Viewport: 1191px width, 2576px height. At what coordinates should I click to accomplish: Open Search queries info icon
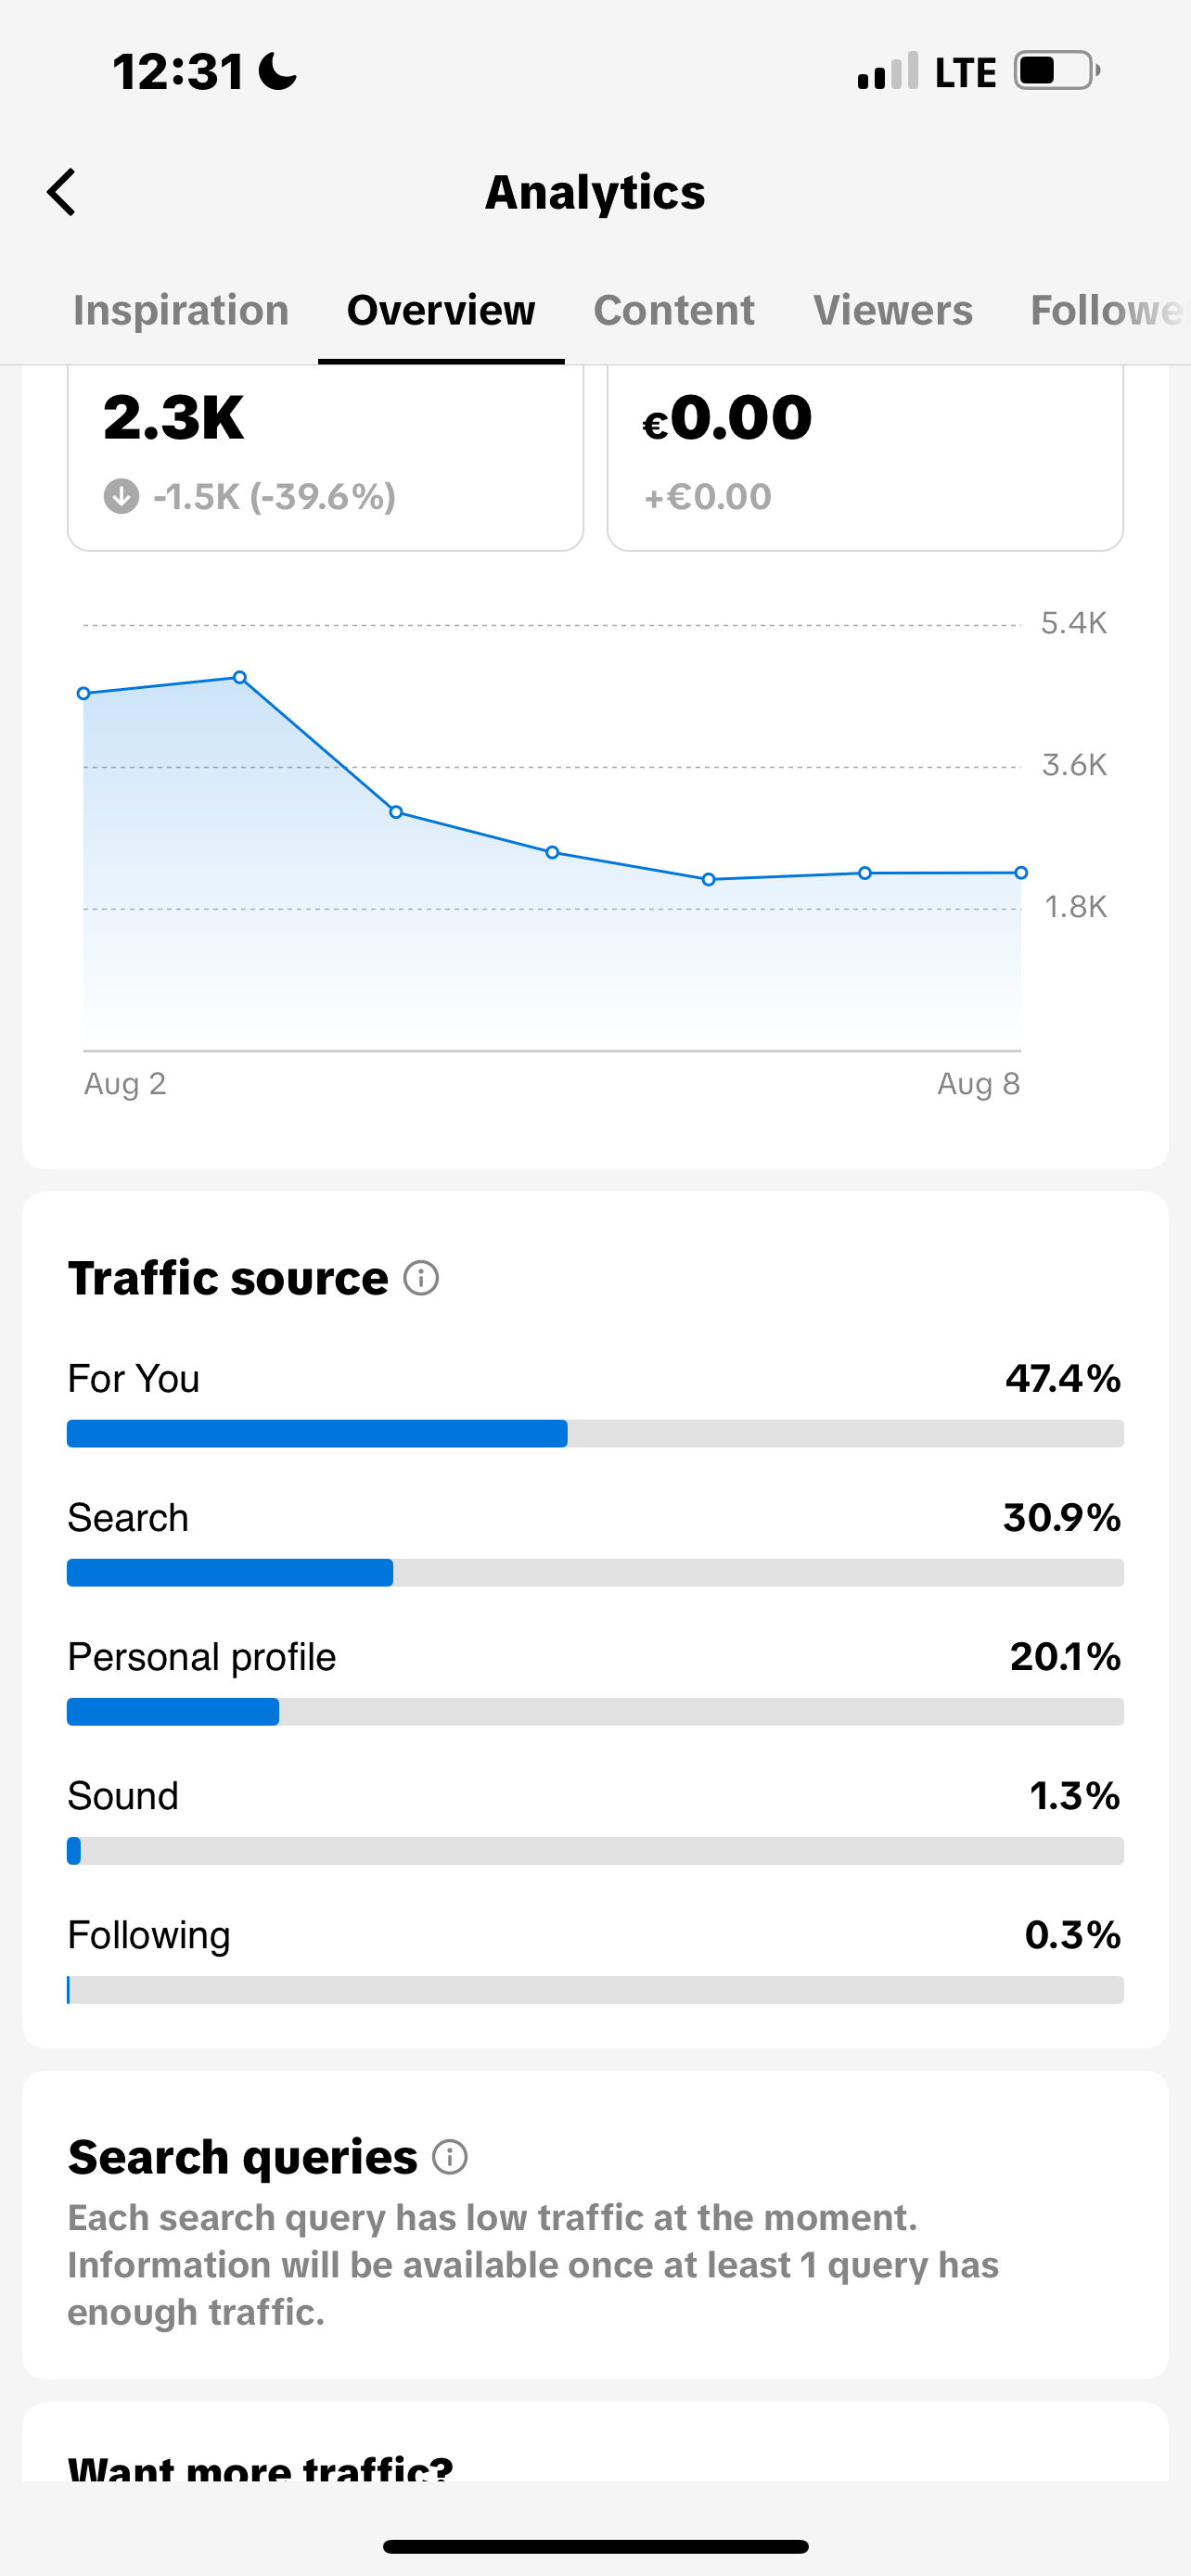[x=450, y=2157]
